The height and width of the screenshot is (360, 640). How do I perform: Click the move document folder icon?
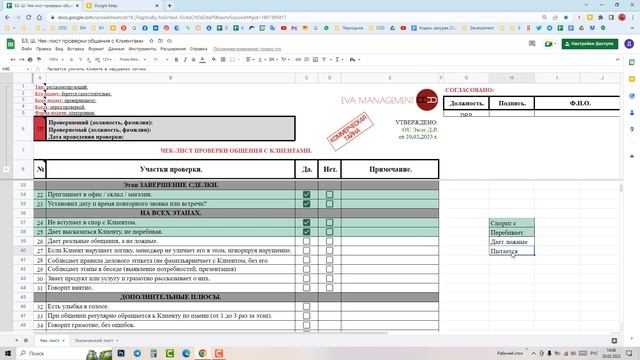pos(160,41)
